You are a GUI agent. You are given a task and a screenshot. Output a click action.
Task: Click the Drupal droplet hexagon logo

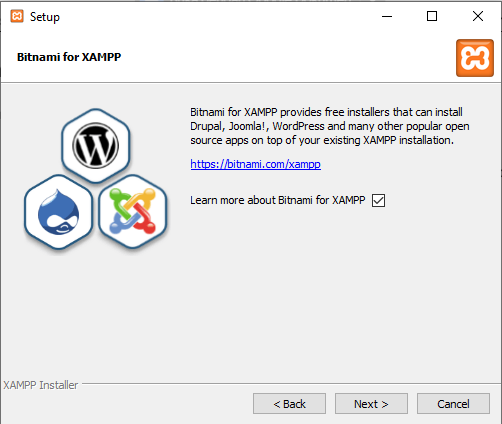tap(59, 212)
